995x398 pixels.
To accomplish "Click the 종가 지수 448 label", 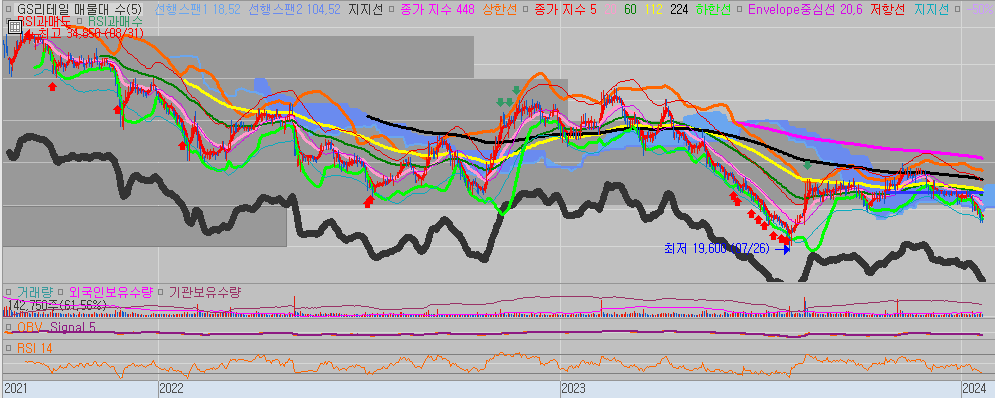I will [437, 9].
